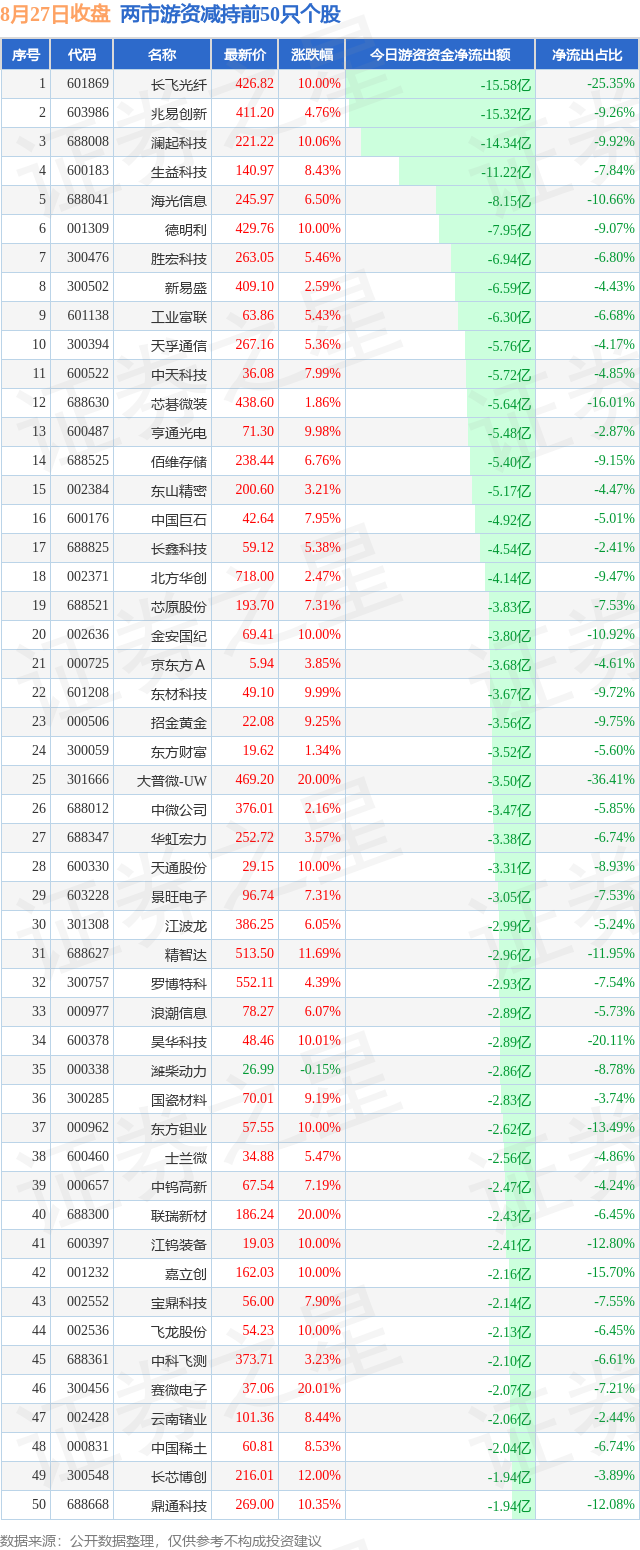Click the 最新价 column header
This screenshot has height=1550, width=640.
(245, 55)
